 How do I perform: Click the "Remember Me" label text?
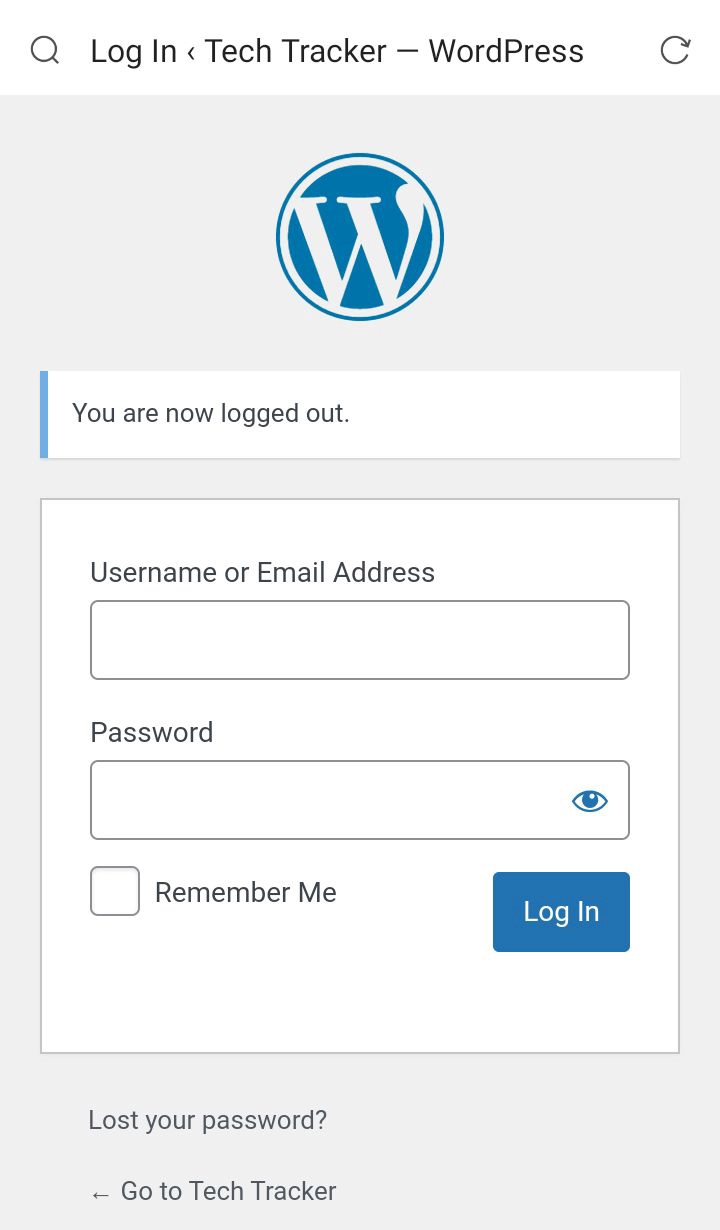pos(245,892)
